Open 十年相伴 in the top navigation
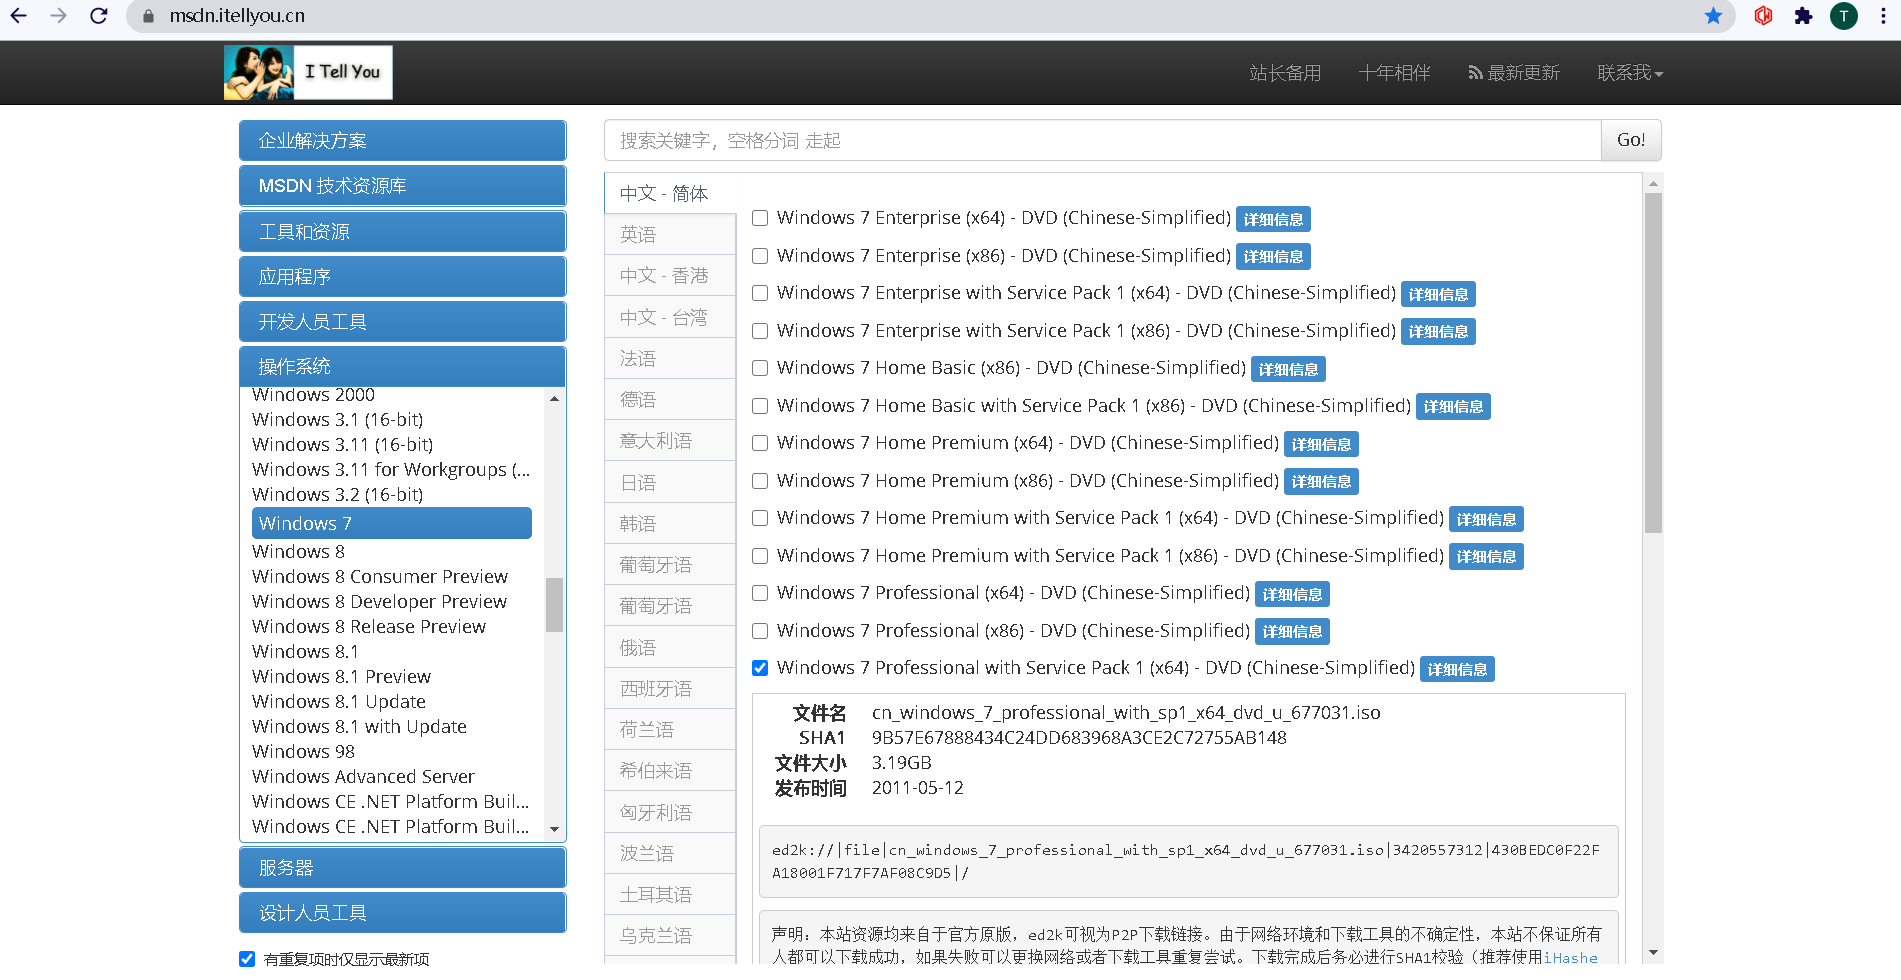The width and height of the screenshot is (1901, 980). (1394, 73)
